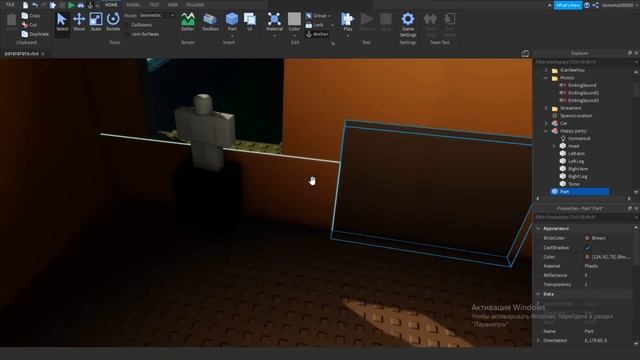
Task: Click the Color property swatch
Action: click(587, 257)
